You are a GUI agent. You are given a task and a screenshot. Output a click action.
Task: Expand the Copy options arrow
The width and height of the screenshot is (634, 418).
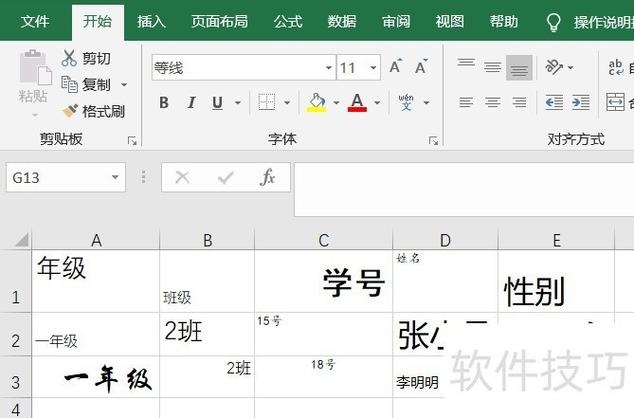pos(124,85)
